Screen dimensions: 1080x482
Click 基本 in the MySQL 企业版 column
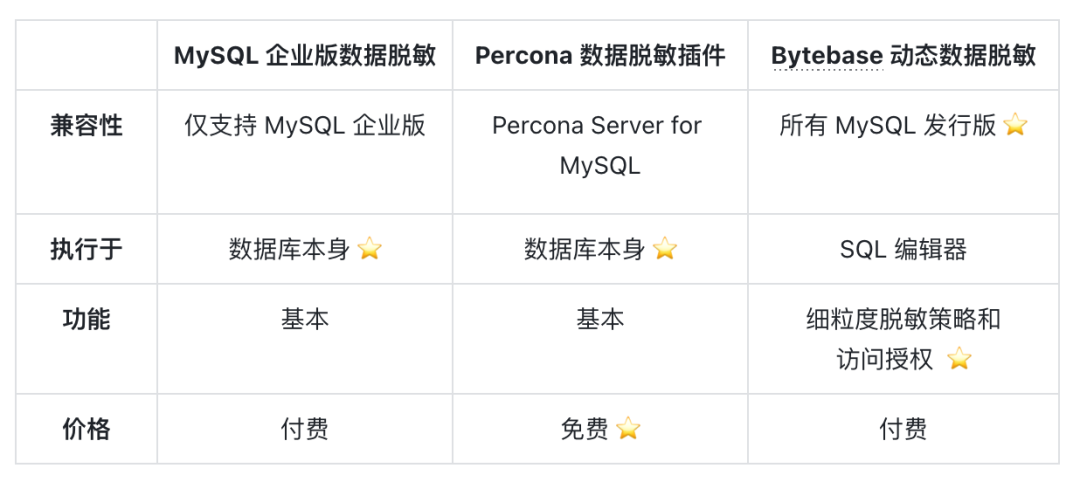(x=305, y=319)
